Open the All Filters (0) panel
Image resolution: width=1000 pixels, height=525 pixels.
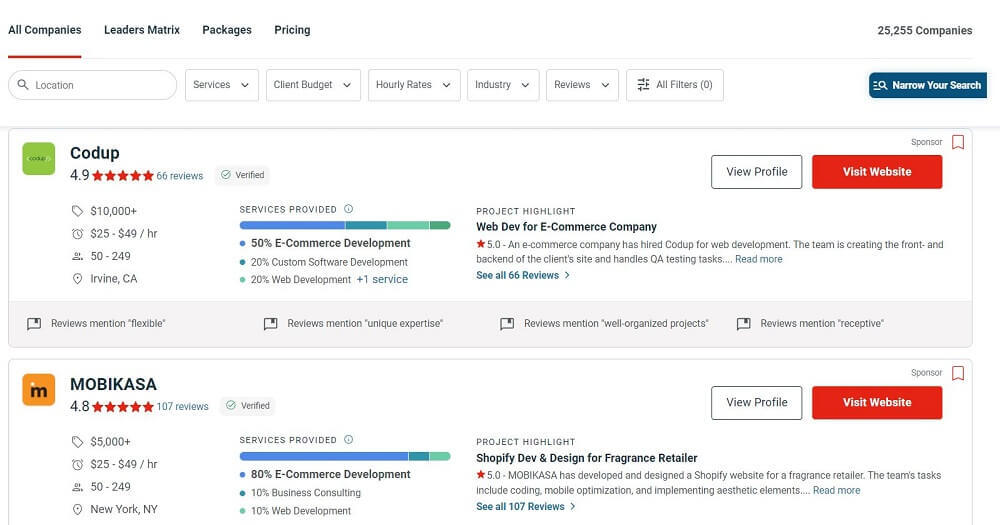click(675, 85)
